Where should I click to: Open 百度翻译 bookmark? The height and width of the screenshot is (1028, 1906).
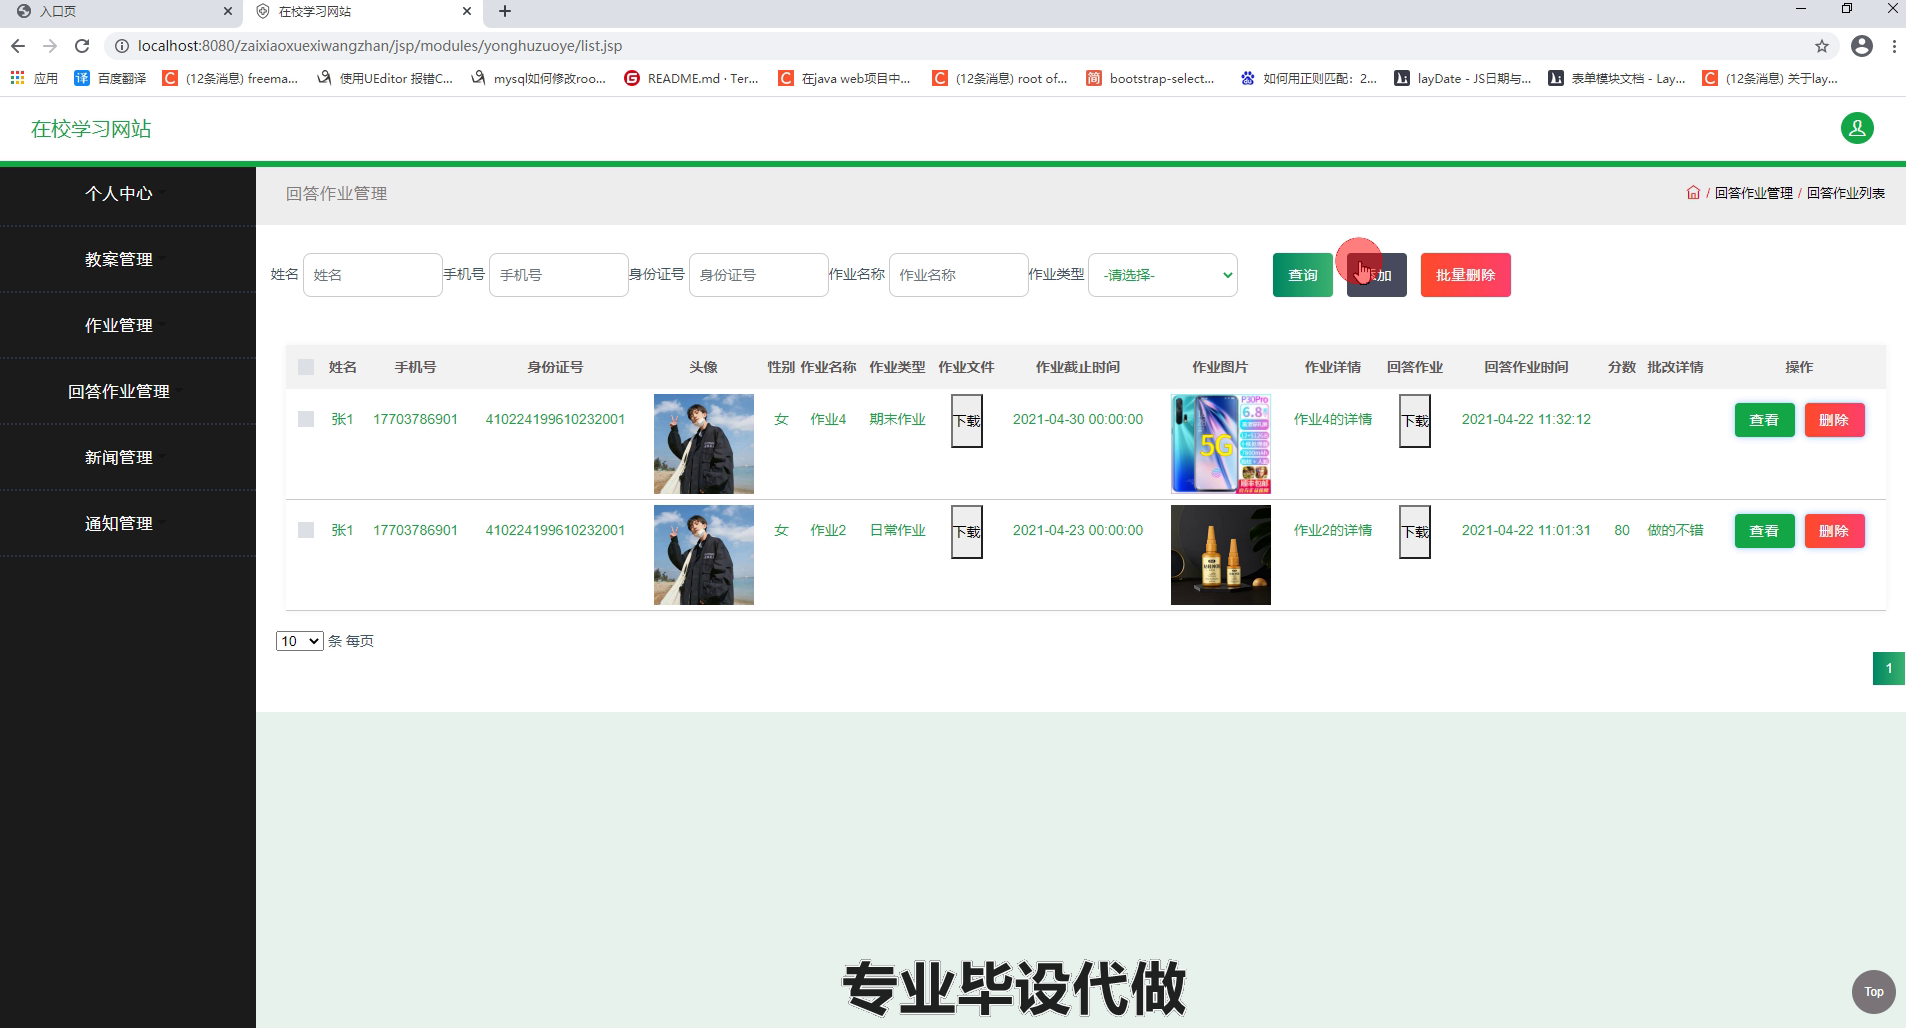[x=110, y=78]
